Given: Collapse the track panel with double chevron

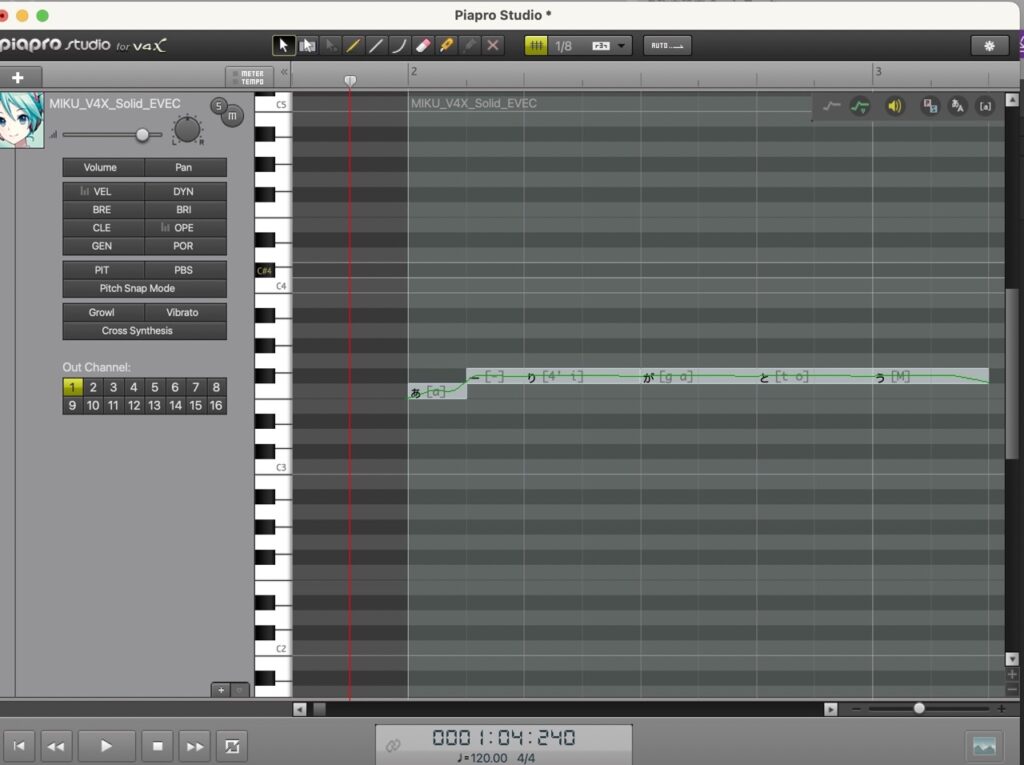Looking at the screenshot, I should (283, 72).
